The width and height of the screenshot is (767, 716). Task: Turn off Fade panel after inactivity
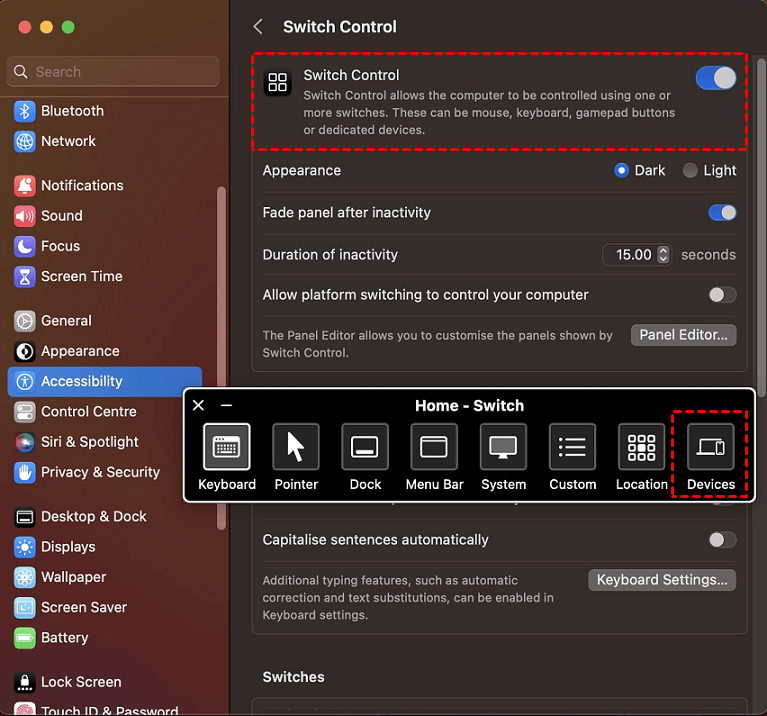pos(722,213)
